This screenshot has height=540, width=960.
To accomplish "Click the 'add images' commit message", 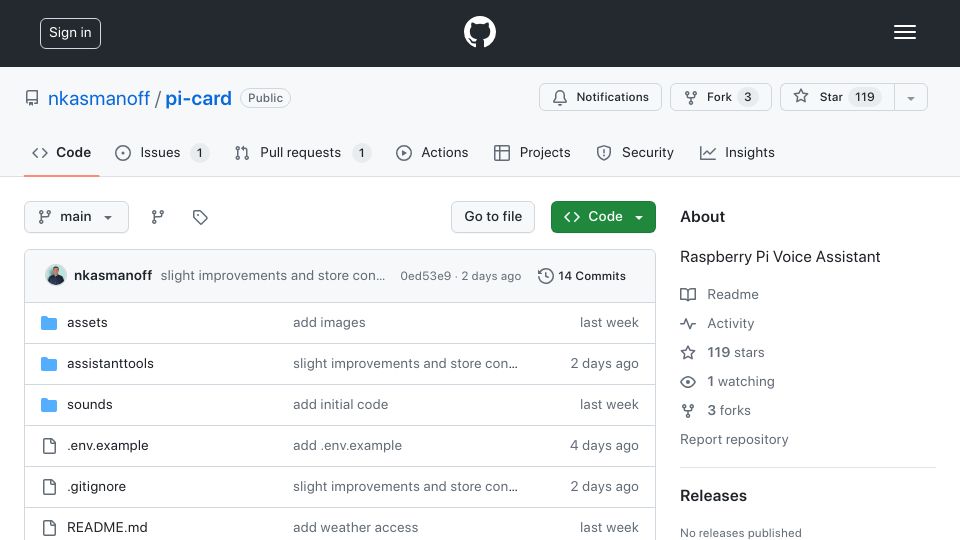I will [329, 323].
